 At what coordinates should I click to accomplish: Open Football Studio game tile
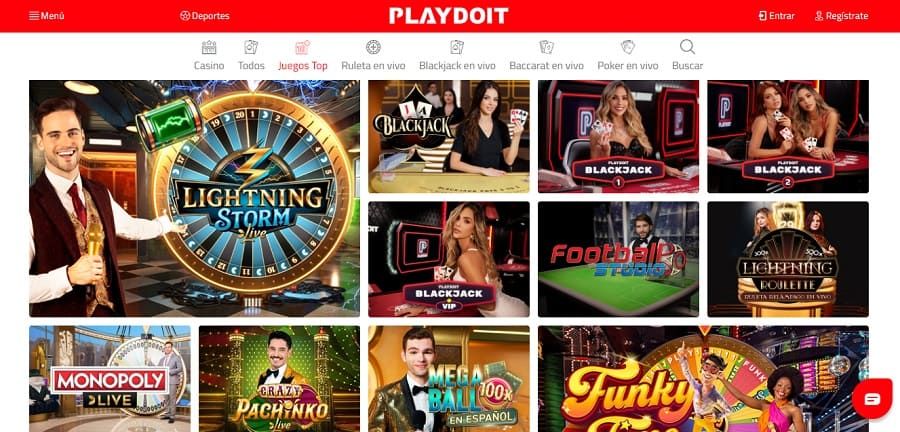point(618,259)
